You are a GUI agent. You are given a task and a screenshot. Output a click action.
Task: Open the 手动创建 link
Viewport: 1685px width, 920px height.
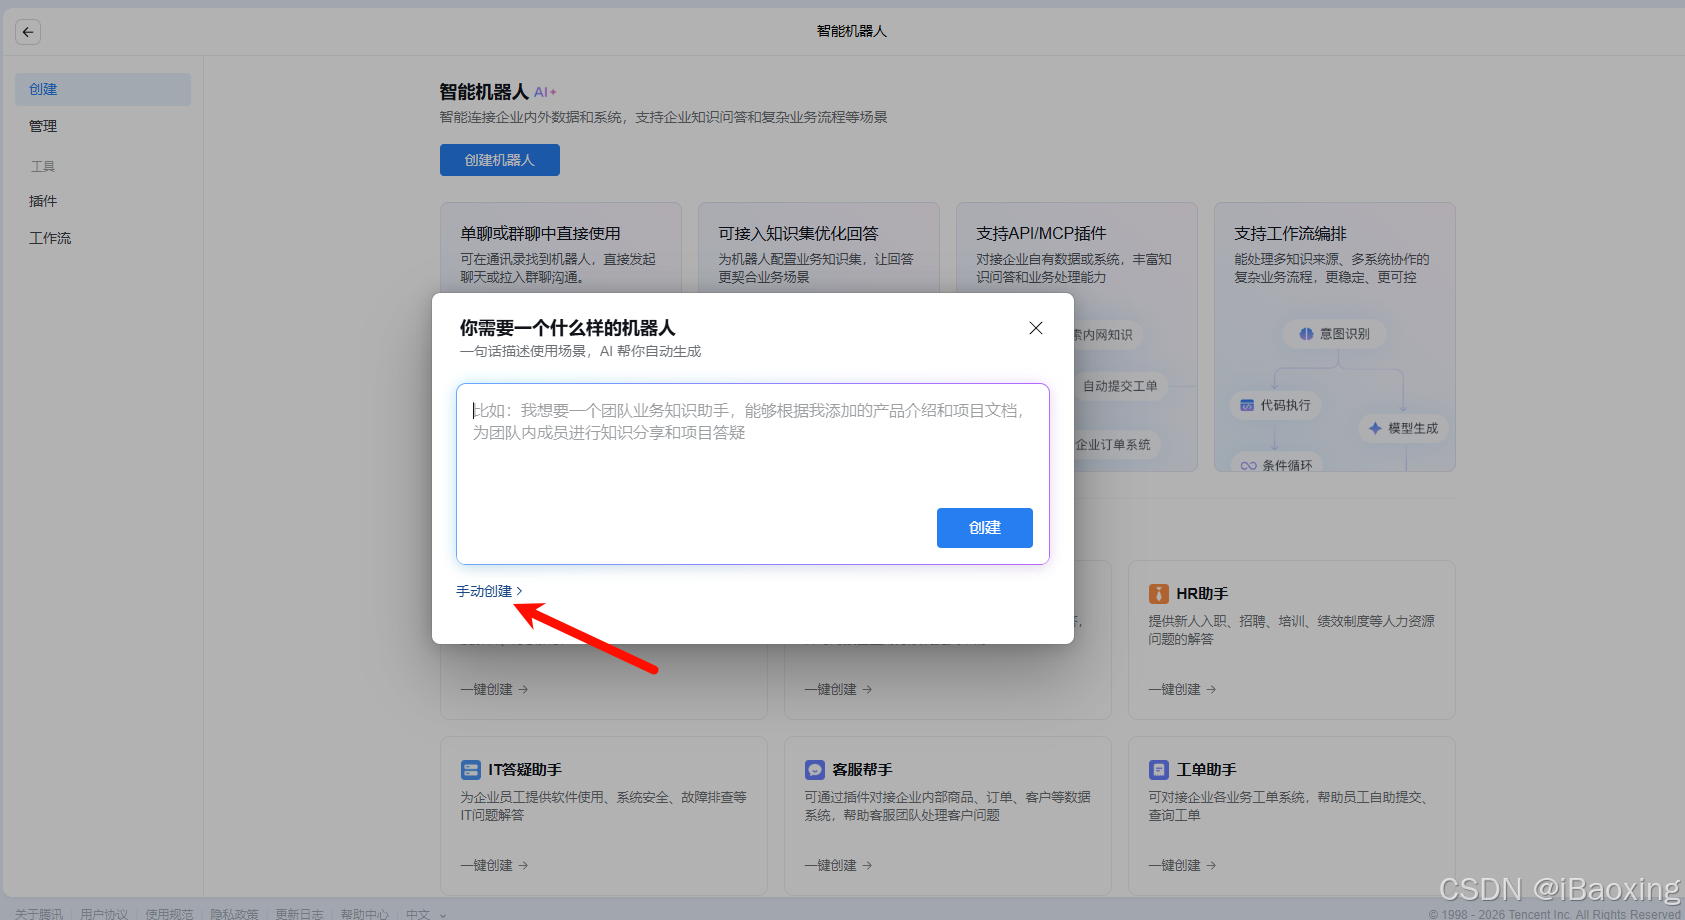(484, 590)
